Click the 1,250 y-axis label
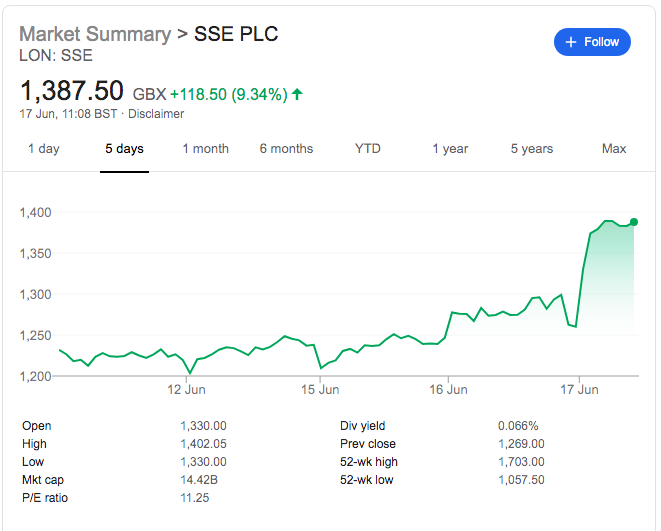The height and width of the screenshot is (531, 661). tap(35, 335)
